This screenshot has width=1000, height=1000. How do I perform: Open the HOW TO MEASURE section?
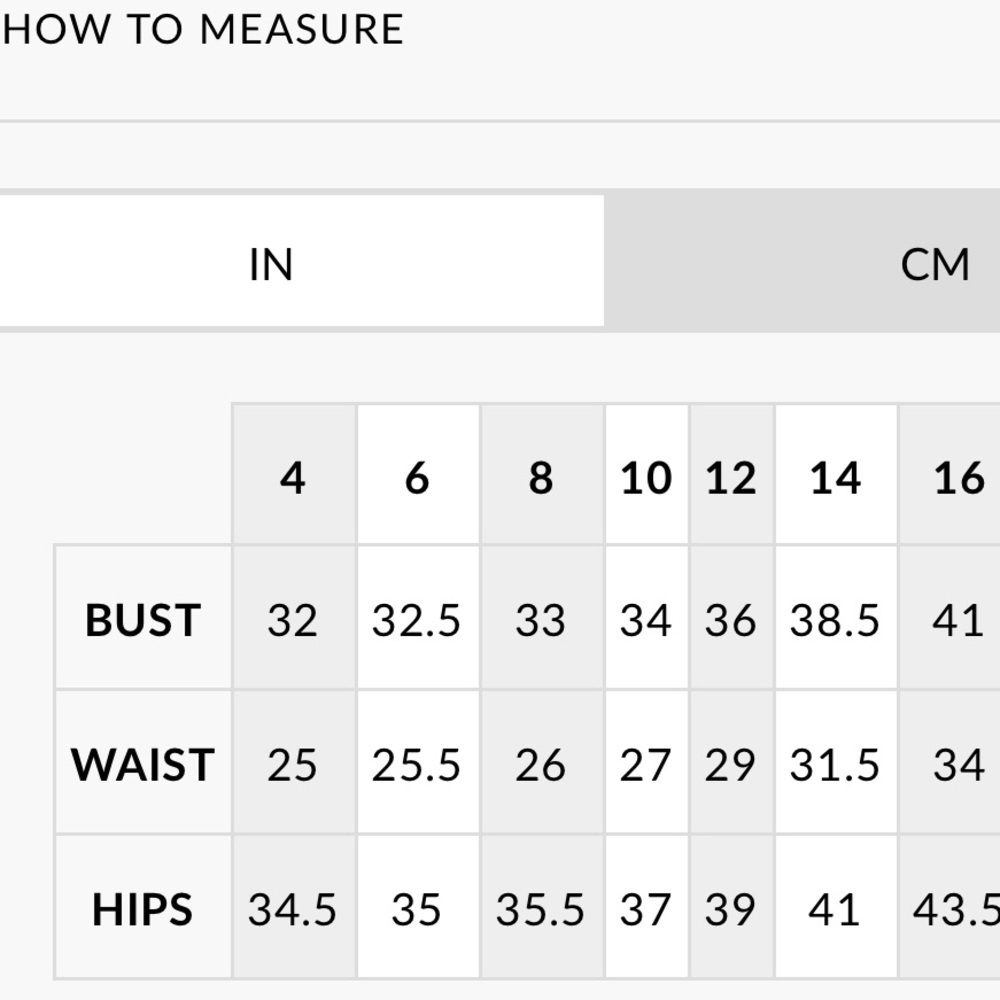click(x=203, y=29)
